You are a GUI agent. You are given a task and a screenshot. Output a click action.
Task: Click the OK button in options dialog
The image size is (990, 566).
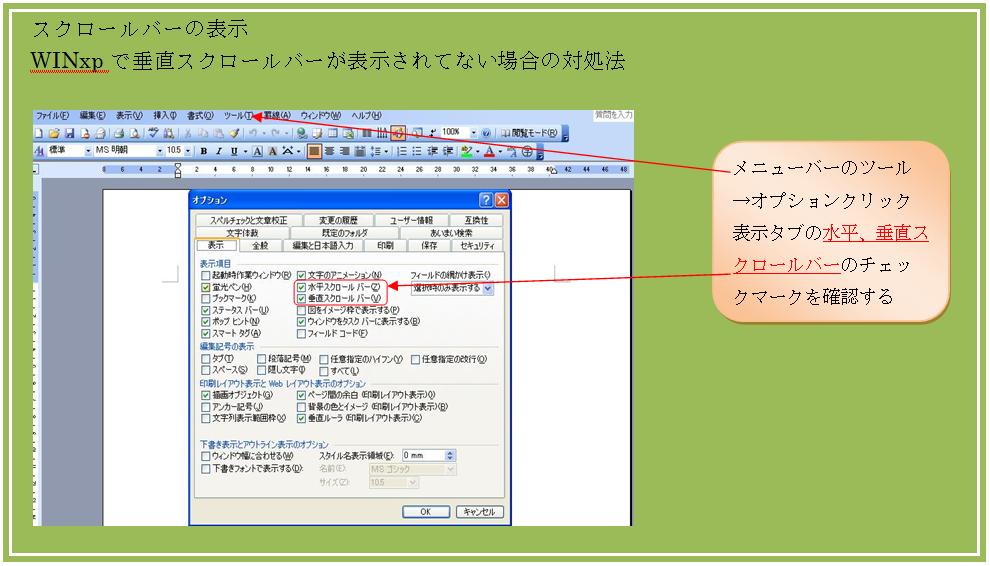coord(426,512)
